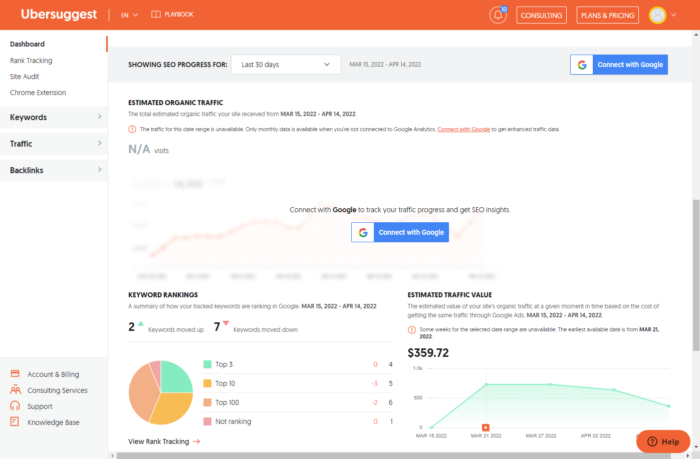Expand the Backlinks sidebar section

54,170
